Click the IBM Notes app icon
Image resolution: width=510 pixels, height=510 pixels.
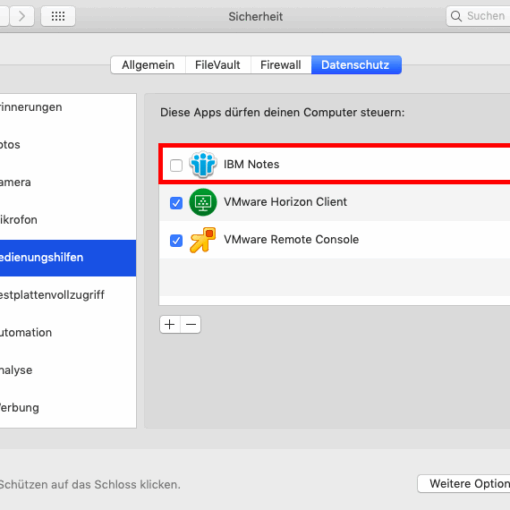coord(203,164)
